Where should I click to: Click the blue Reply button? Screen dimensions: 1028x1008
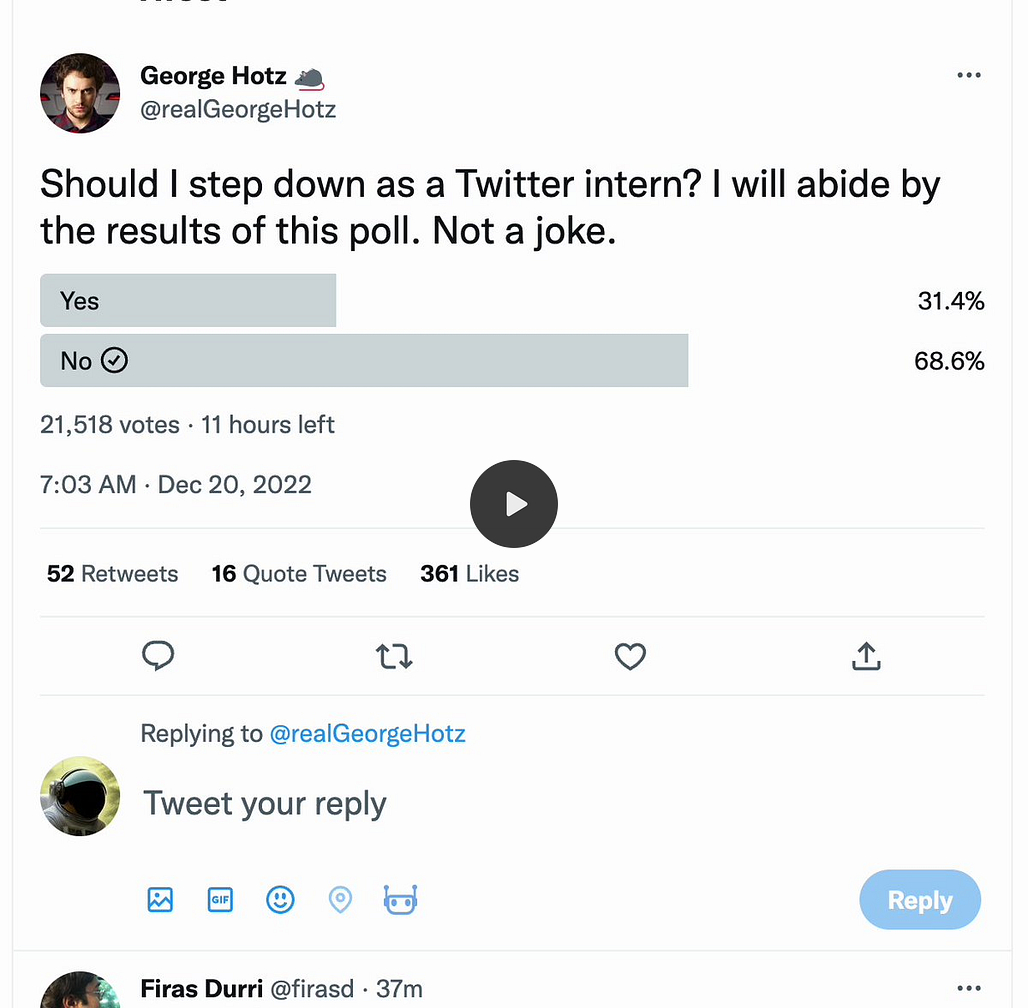tap(920, 900)
